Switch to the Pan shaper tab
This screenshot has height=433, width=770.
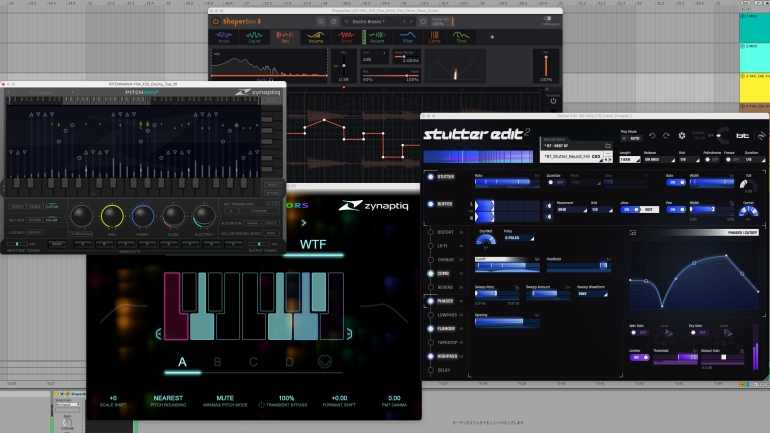[285, 37]
